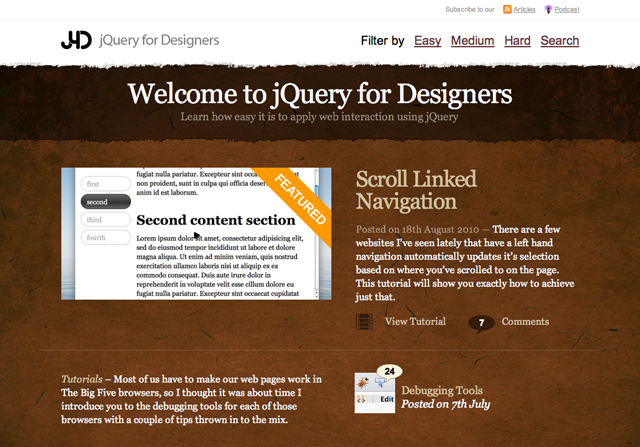The height and width of the screenshot is (447, 640).
Task: Click the purple podcast icon
Action: tap(549, 9)
